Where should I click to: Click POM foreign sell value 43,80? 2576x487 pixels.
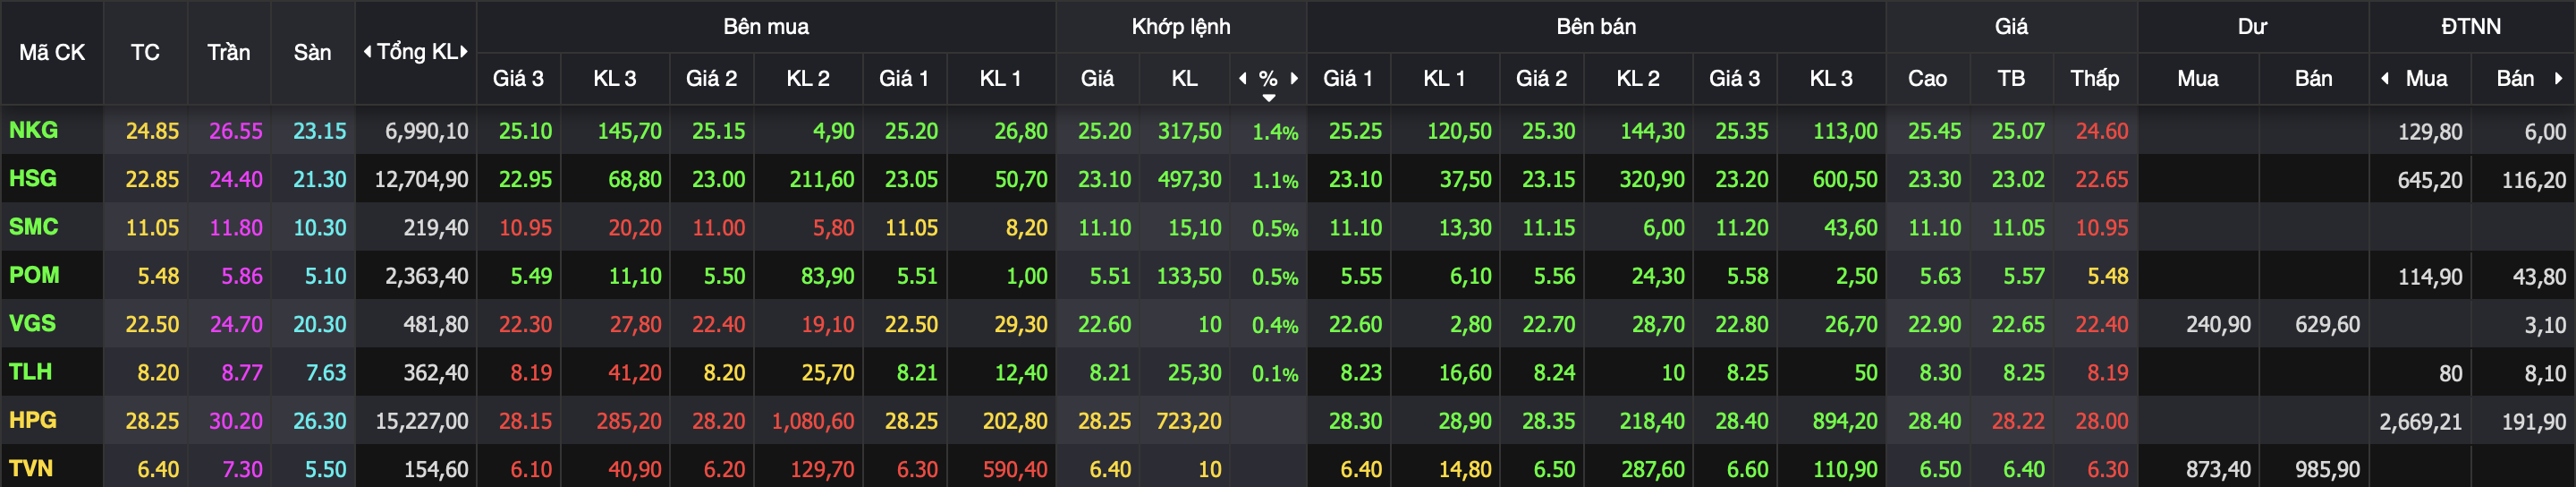[x=2539, y=277]
